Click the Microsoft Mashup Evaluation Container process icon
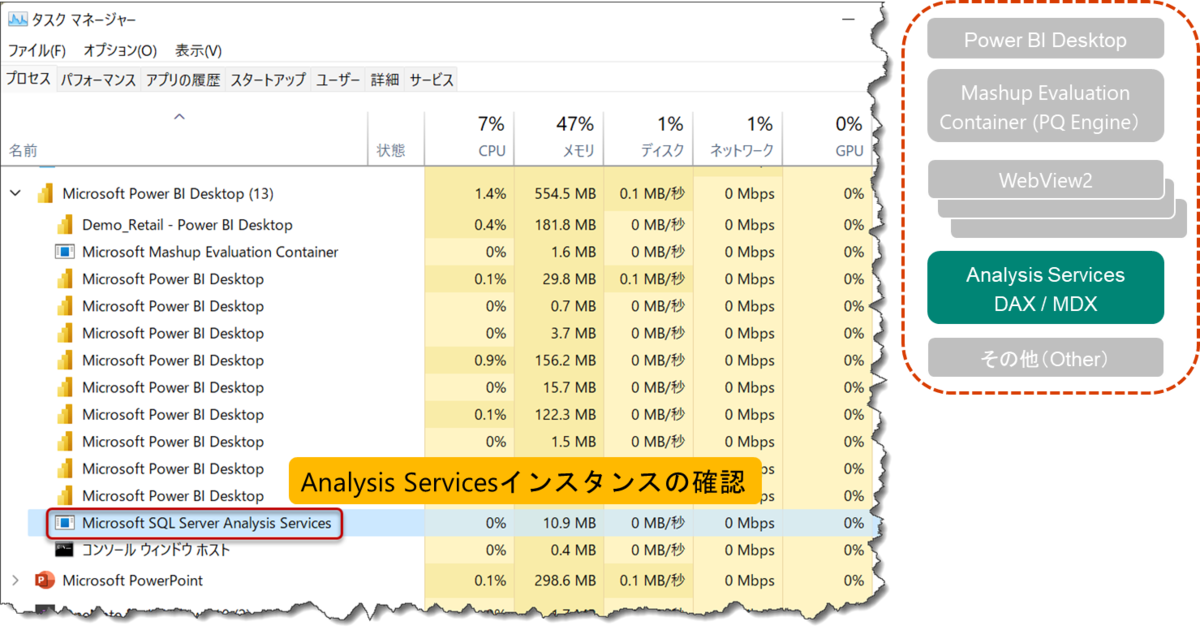Viewport: 1200px width, 639px height. point(64,252)
